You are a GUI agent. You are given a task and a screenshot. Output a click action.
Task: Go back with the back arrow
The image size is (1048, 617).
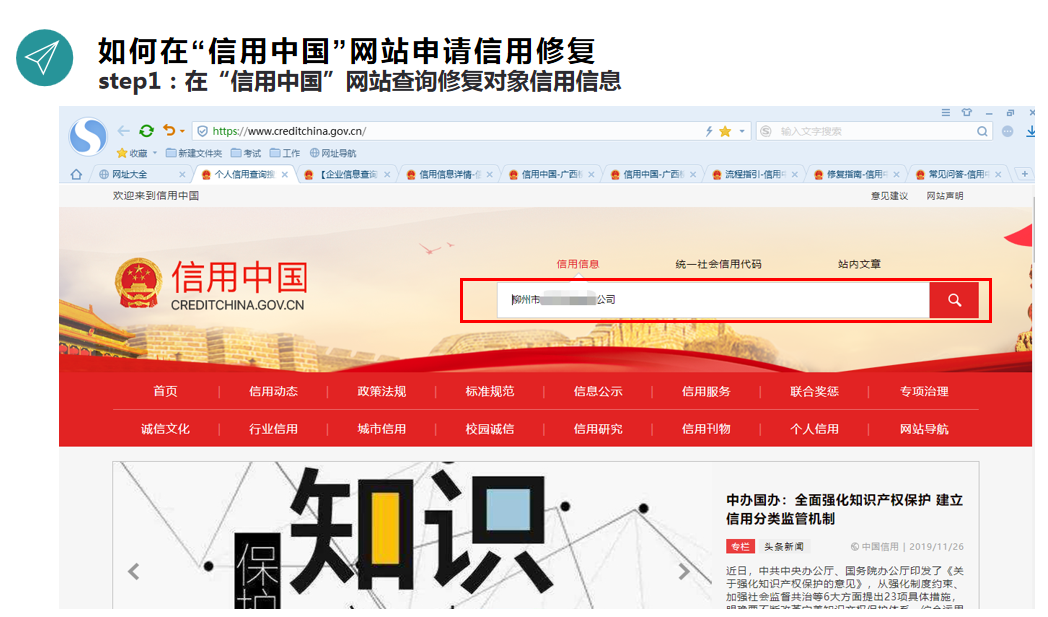click(x=124, y=131)
